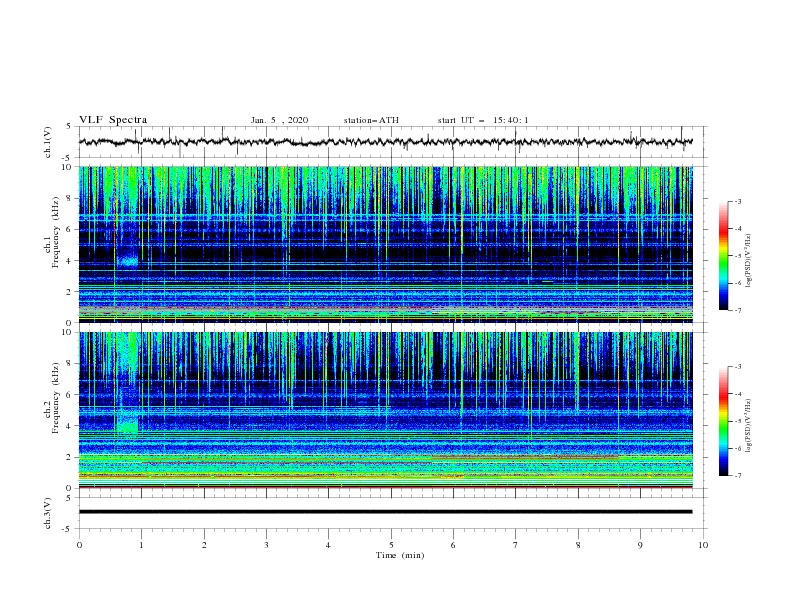
Task: Click the "VLF Spectra" plot title
Action: click(x=113, y=120)
